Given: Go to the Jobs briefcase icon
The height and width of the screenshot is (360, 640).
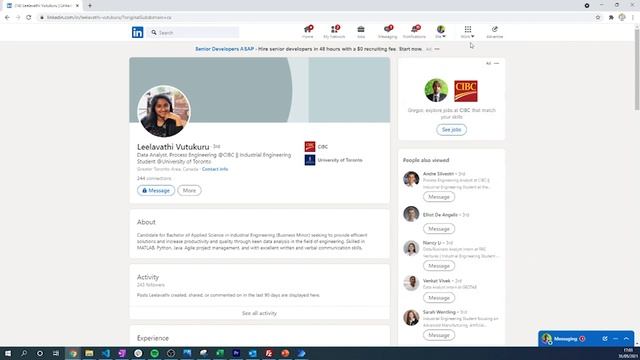Looking at the screenshot, I should click(x=361, y=32).
